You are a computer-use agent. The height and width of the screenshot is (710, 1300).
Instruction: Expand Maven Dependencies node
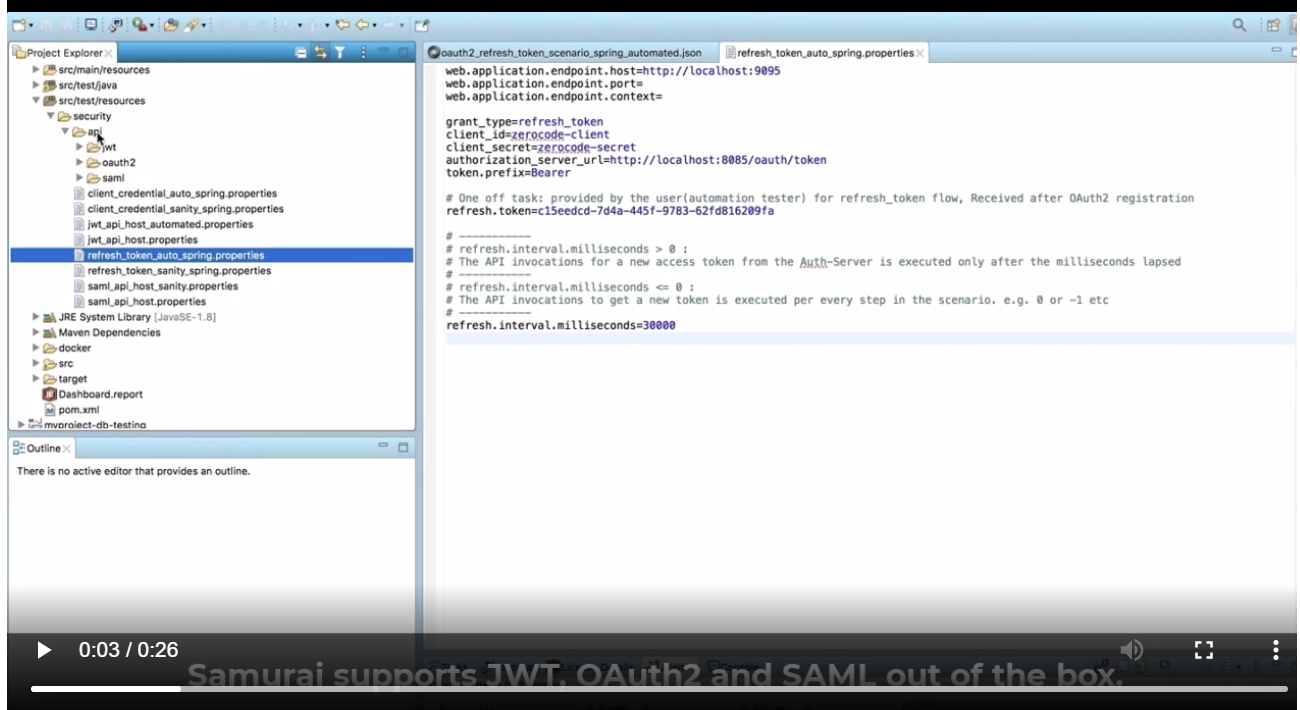[36, 332]
